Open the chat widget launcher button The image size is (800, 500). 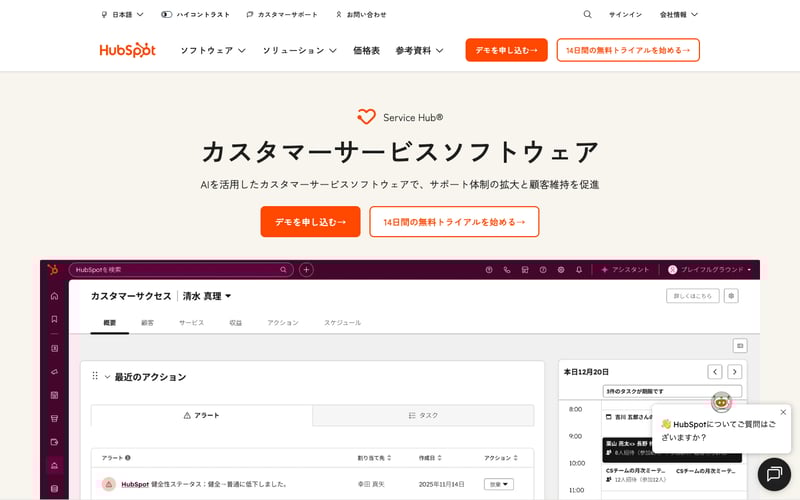pos(774,474)
